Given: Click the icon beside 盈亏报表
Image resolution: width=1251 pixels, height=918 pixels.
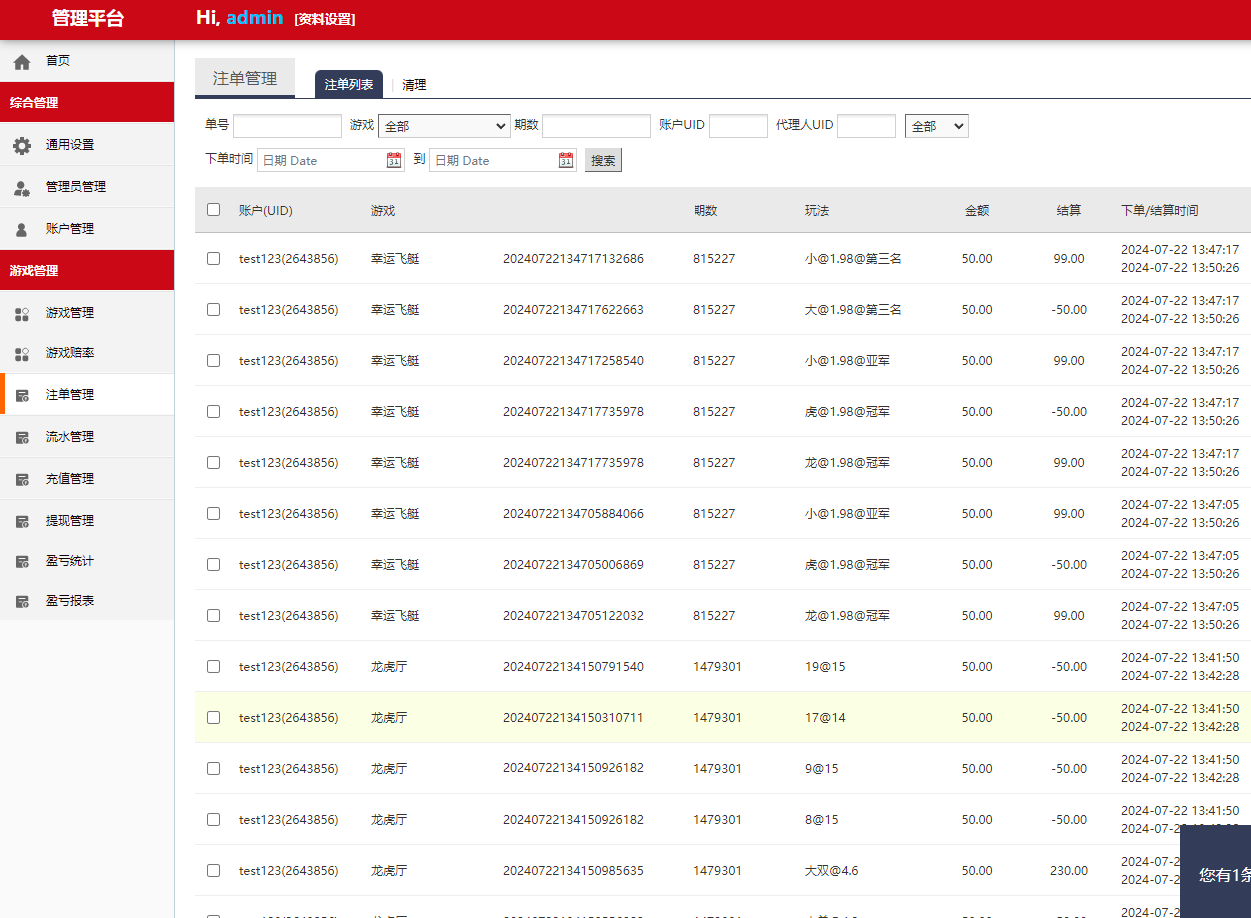Looking at the screenshot, I should [22, 601].
